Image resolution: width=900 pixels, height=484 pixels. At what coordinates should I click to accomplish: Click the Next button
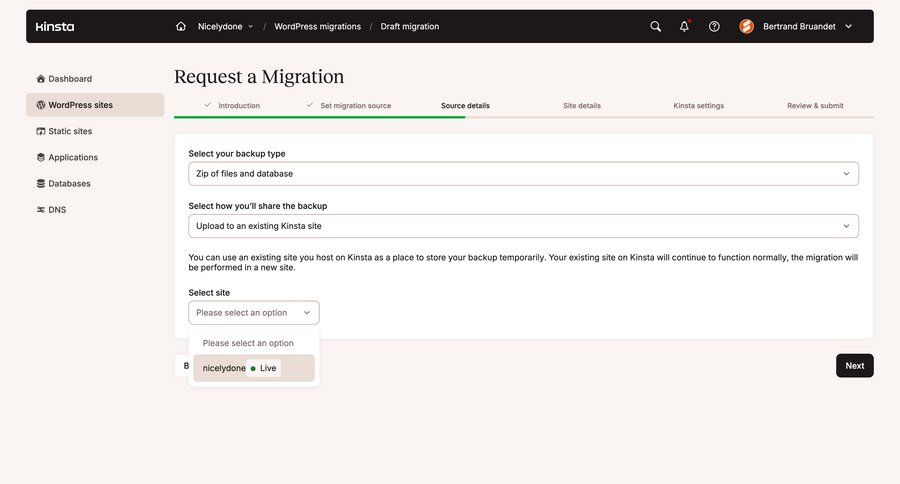[854, 366]
